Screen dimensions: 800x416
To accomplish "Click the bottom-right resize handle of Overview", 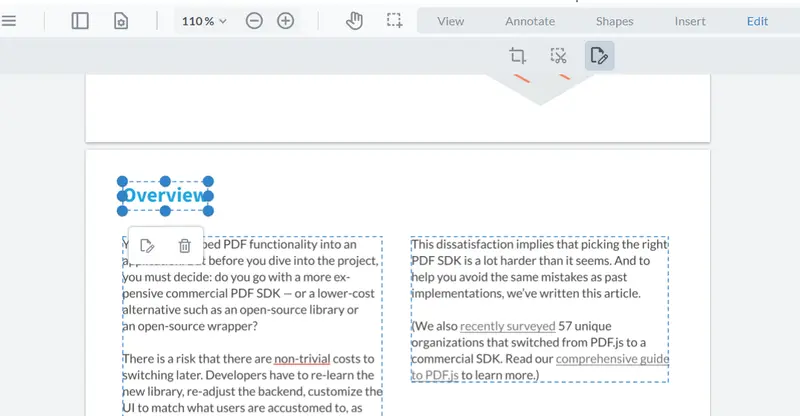I will point(208,211).
